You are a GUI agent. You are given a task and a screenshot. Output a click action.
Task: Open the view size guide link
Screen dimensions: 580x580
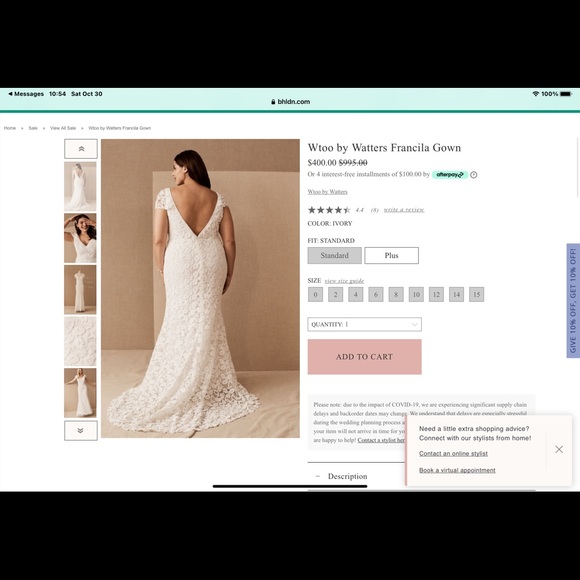344,281
